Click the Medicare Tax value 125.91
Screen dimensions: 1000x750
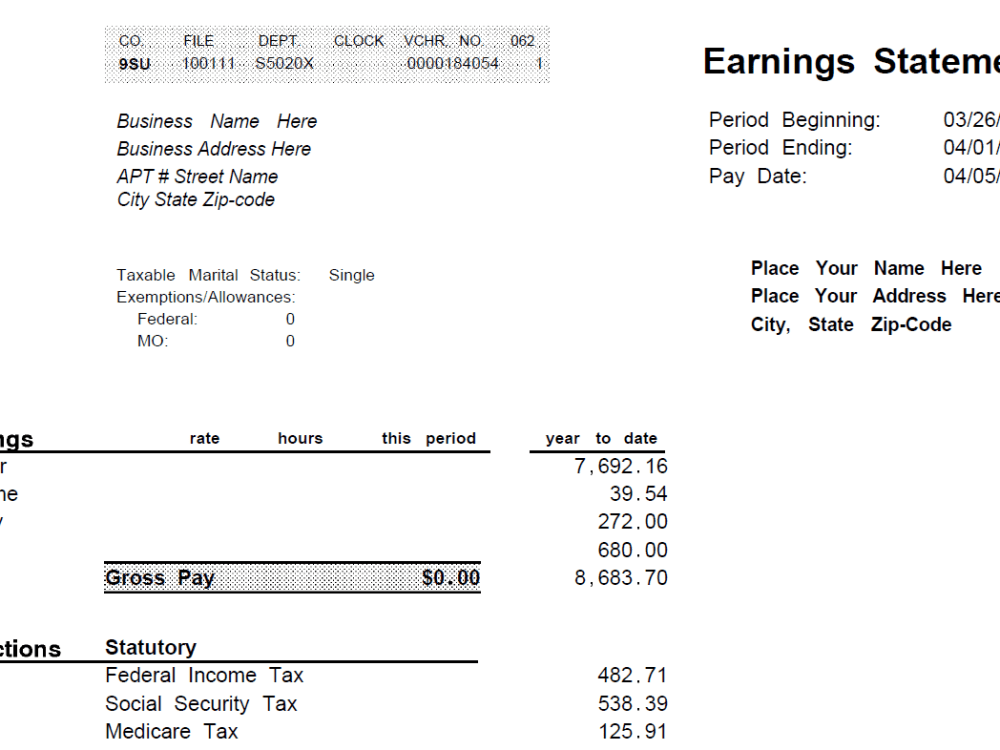pyautogui.click(x=634, y=731)
